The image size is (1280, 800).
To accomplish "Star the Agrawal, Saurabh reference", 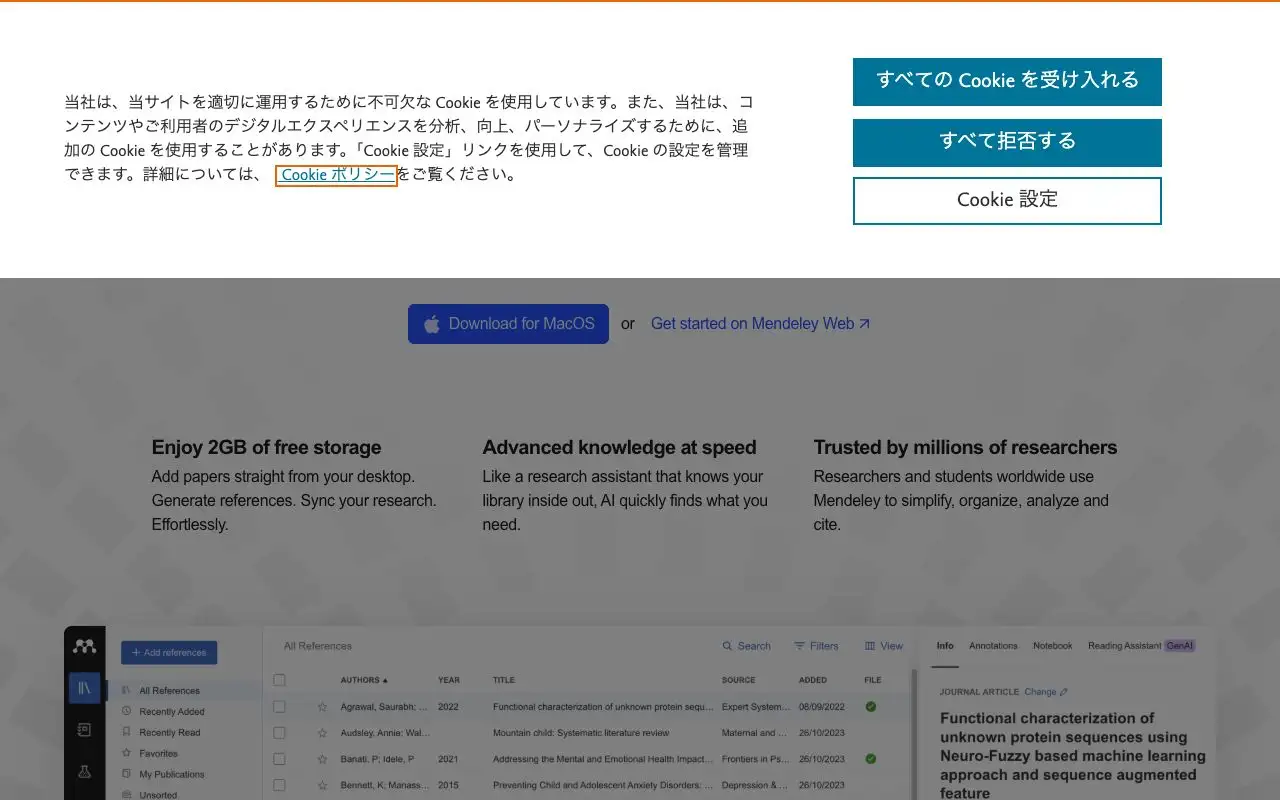I will point(322,707).
